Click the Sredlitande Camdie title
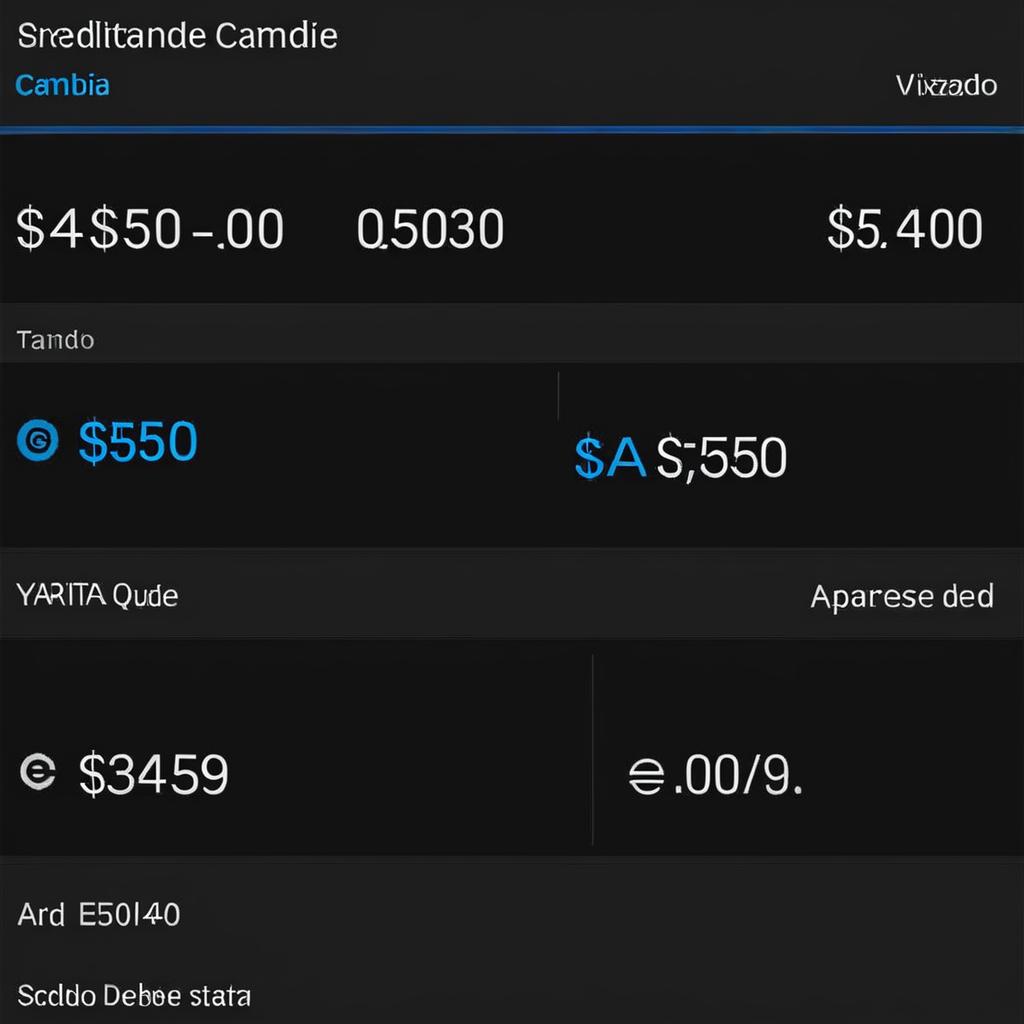Image resolution: width=1024 pixels, height=1024 pixels. point(177,35)
